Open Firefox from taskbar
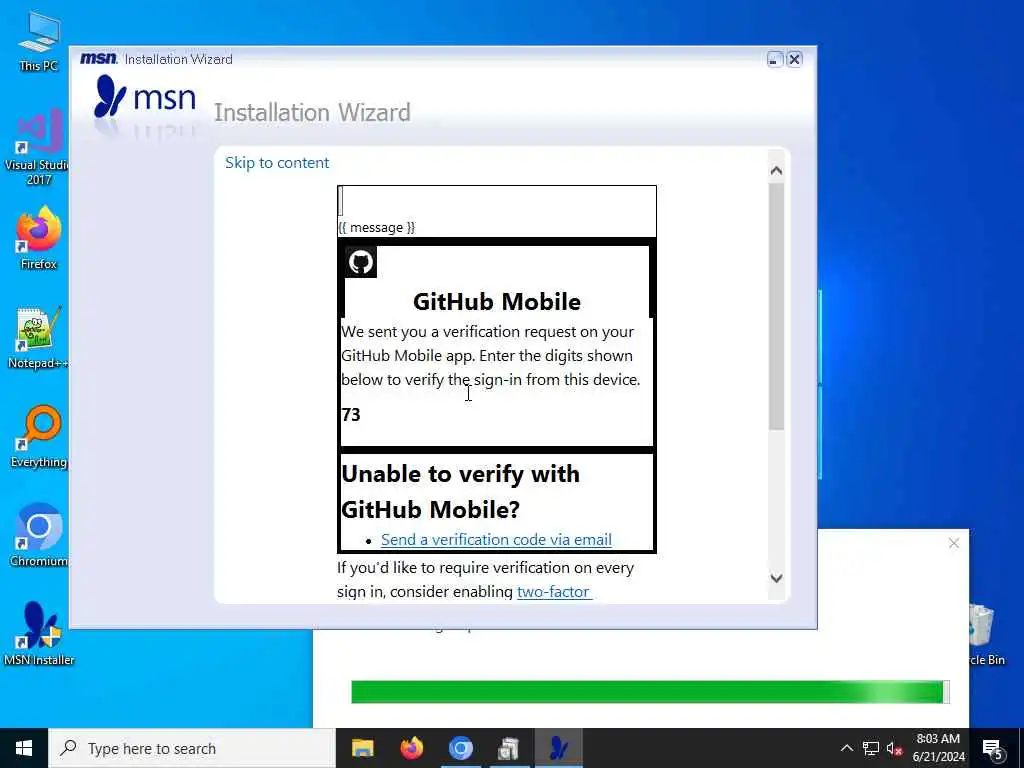 pos(411,748)
